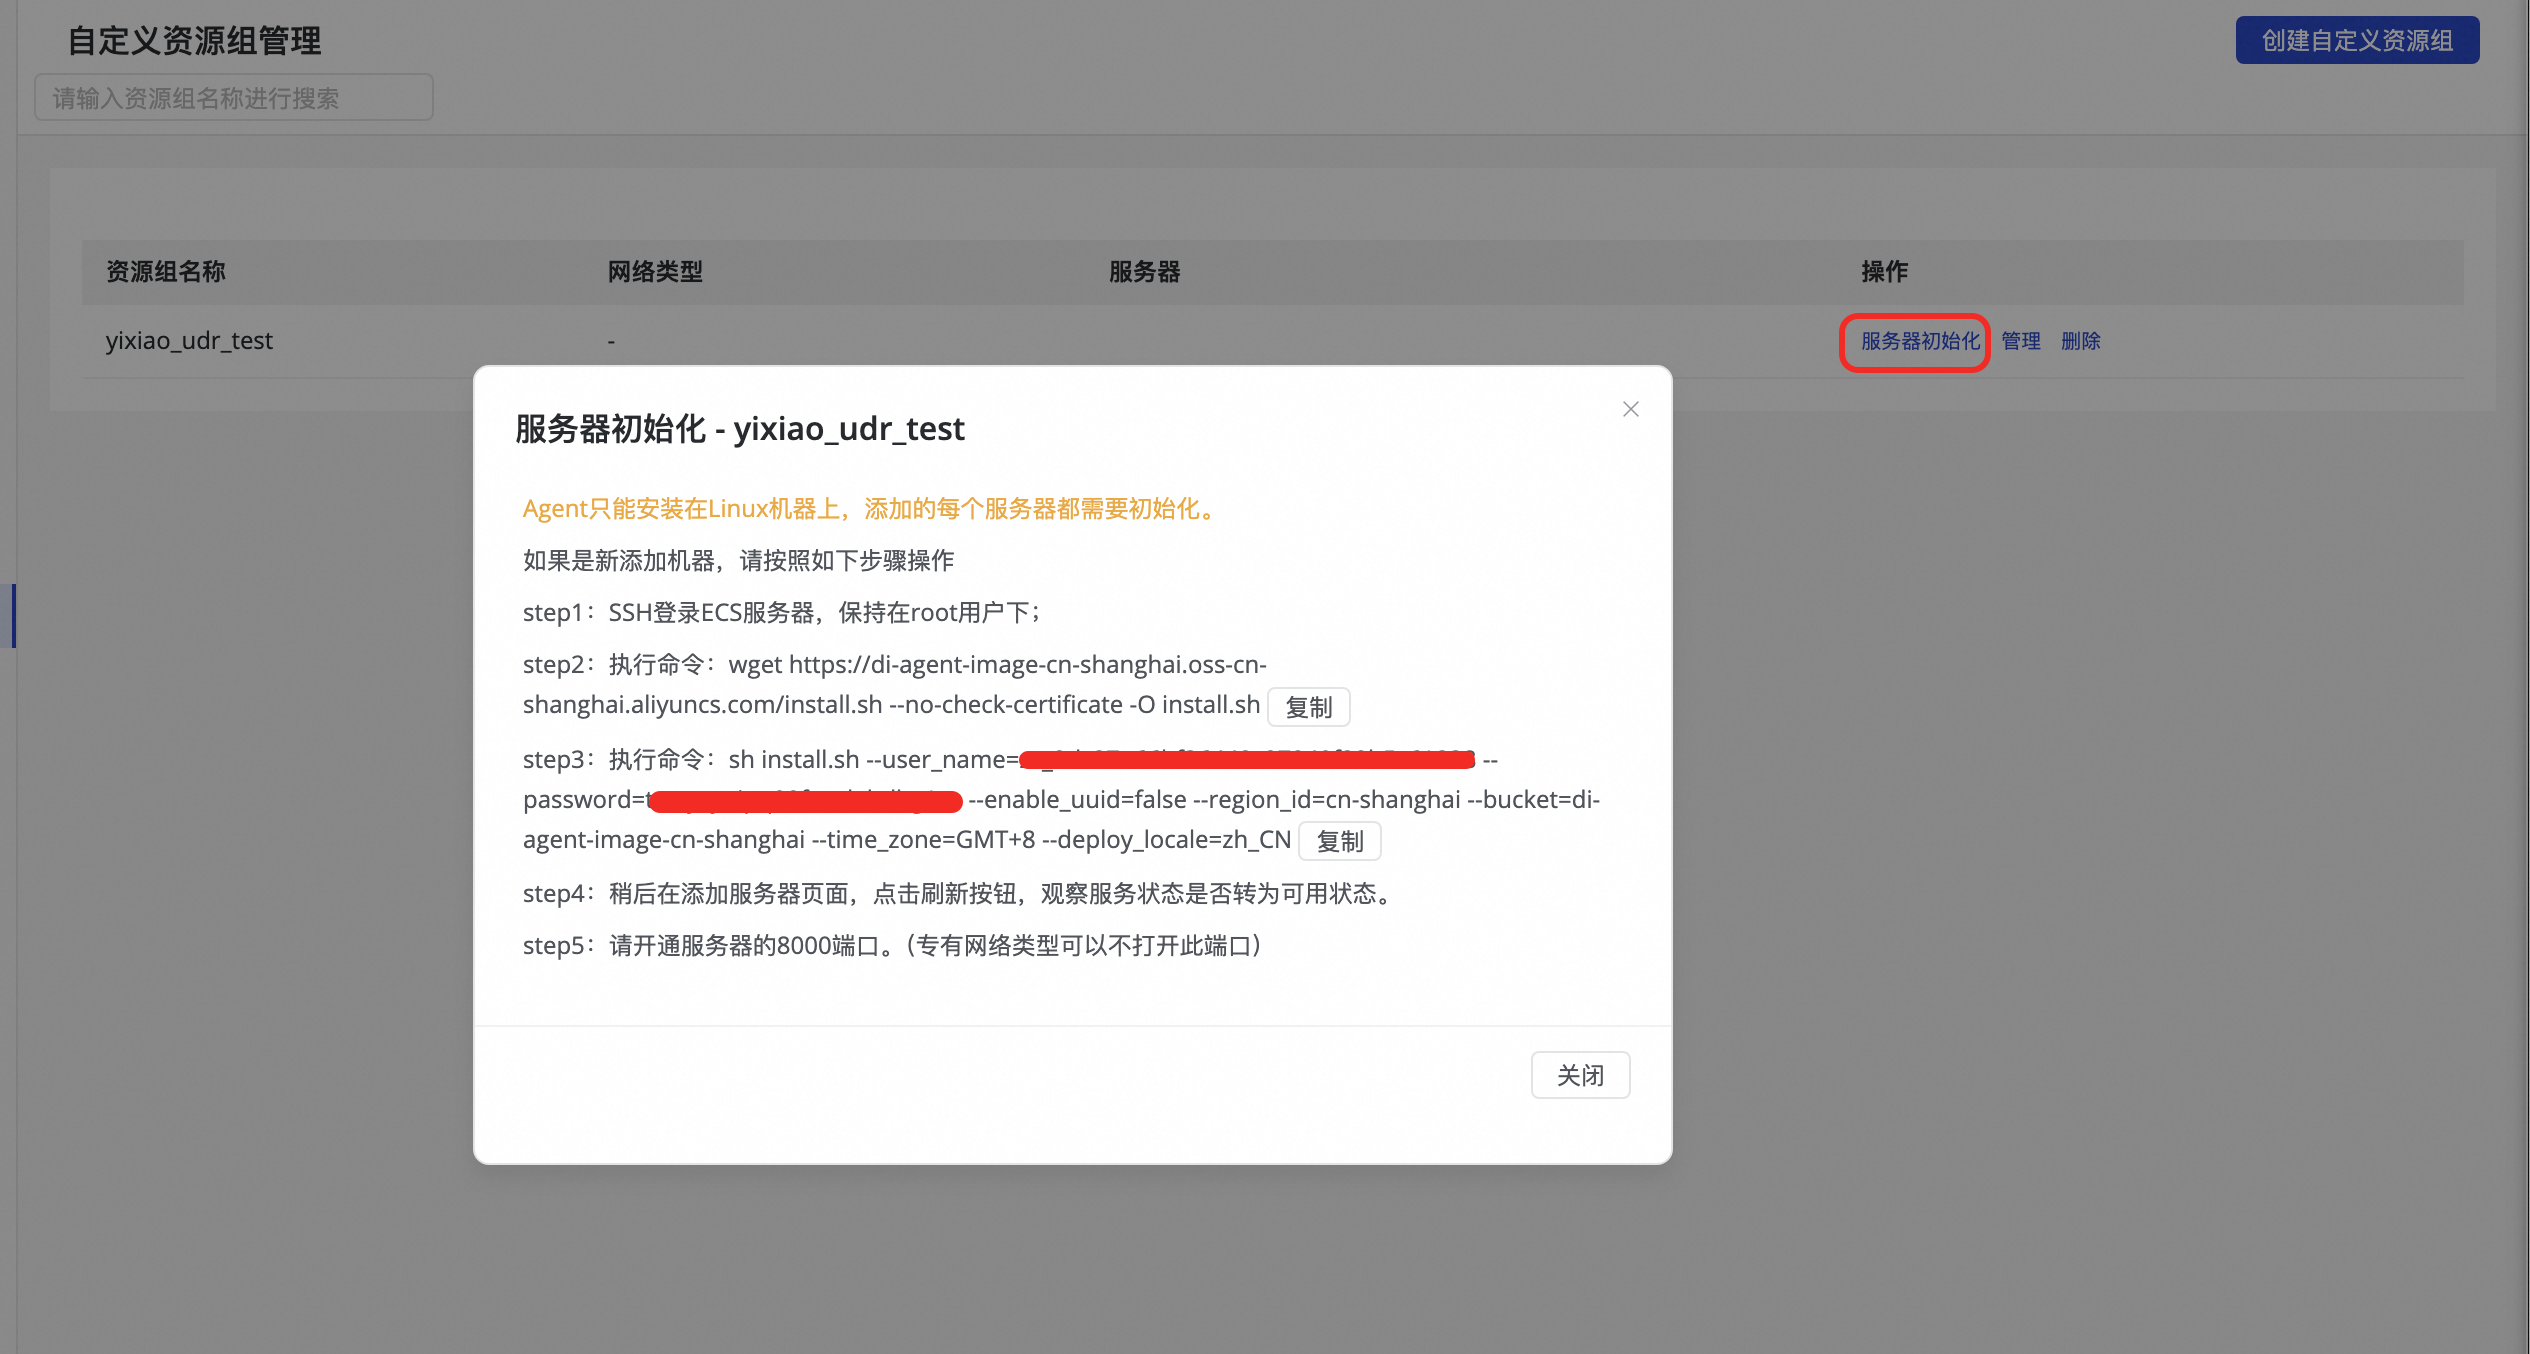Viewport: 2530px width, 1354px height.
Task: Click the step5 port 8000 instruction text
Action: pyautogui.click(x=890, y=946)
